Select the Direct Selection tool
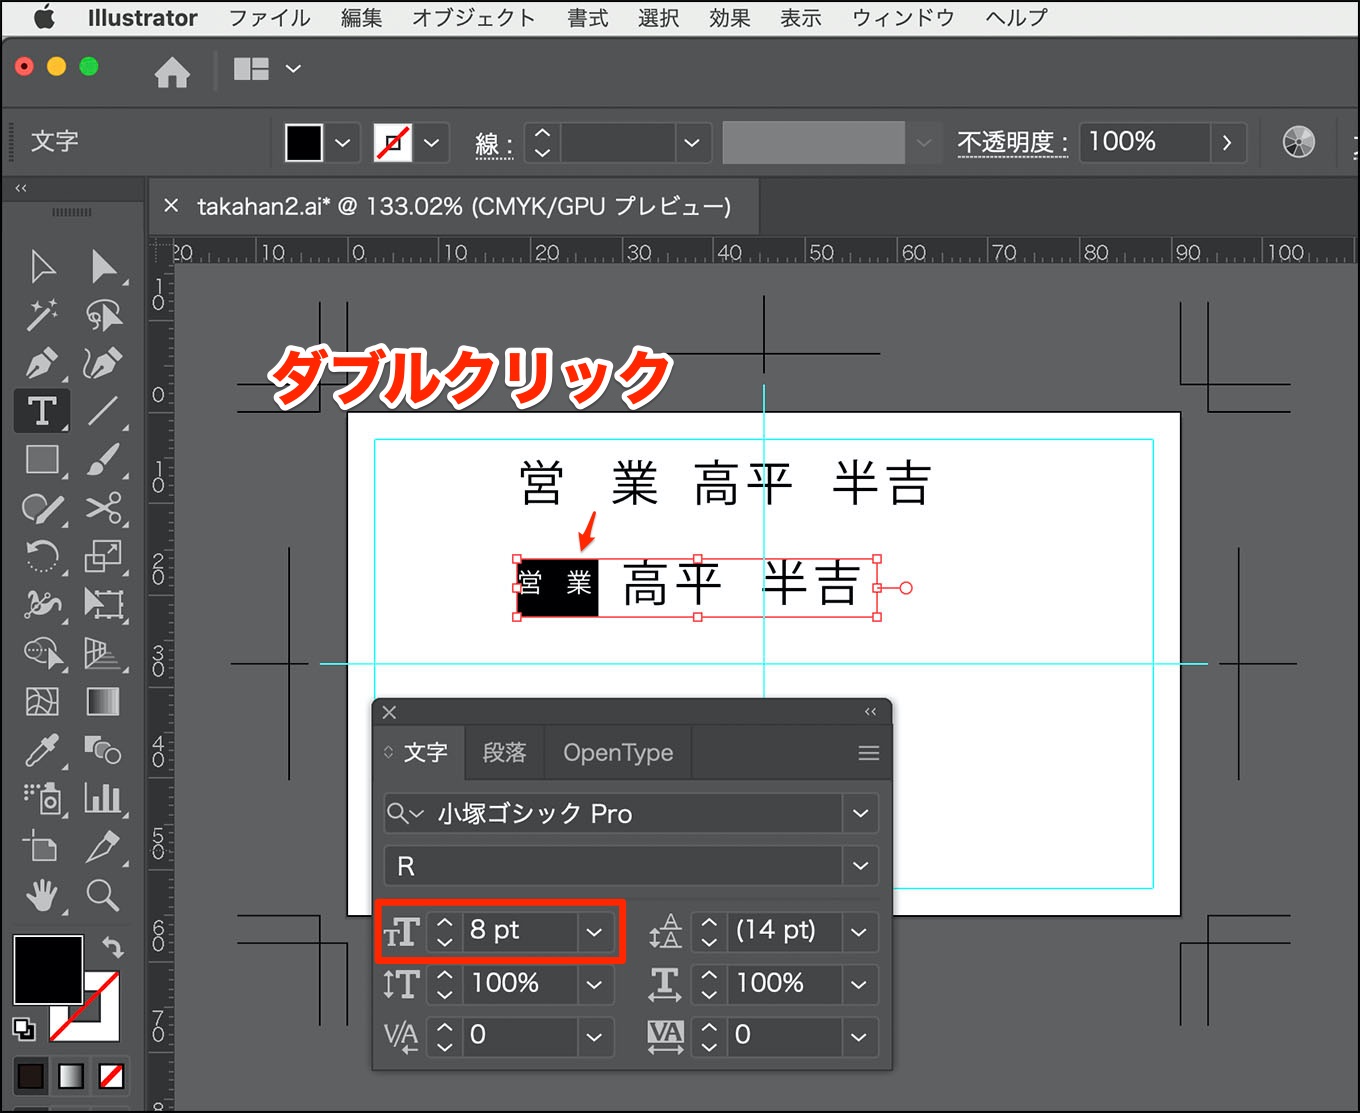Screen dimensions: 1360x1113 (x=103, y=267)
